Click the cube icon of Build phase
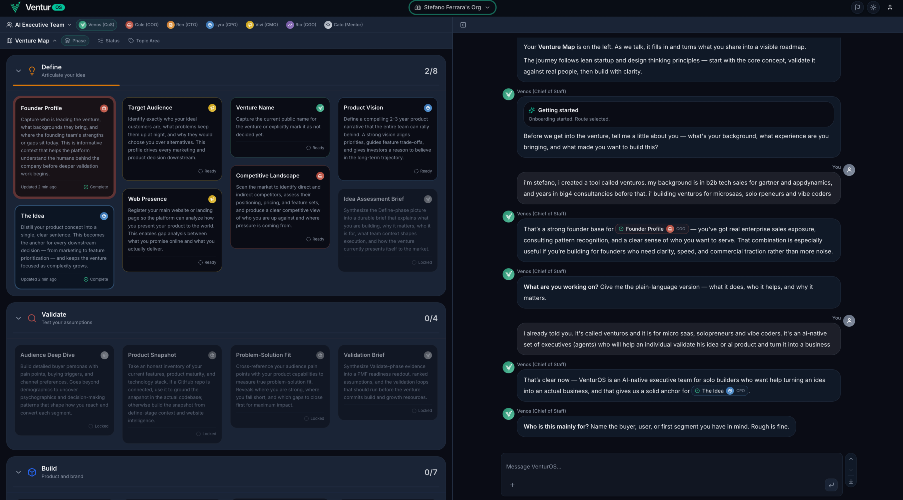The image size is (903, 500). point(32,472)
